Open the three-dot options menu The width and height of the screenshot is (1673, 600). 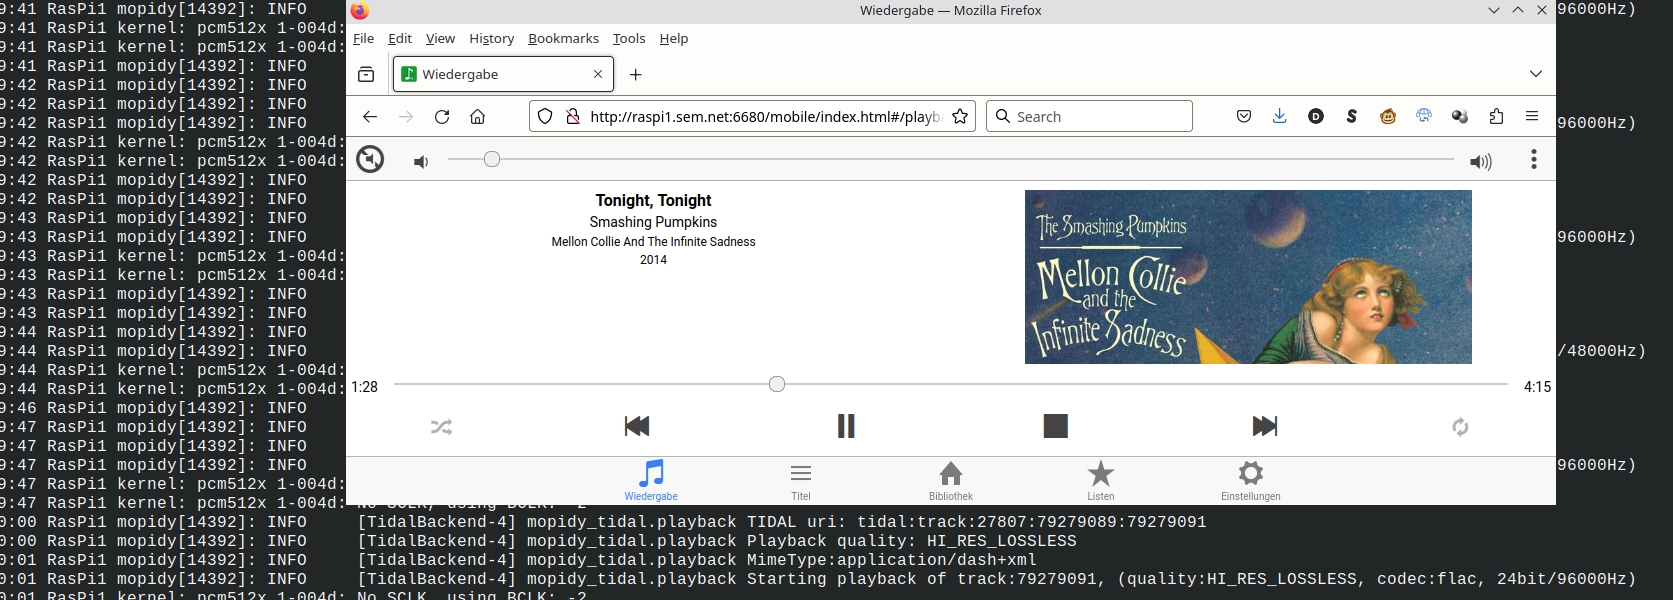(x=1533, y=160)
